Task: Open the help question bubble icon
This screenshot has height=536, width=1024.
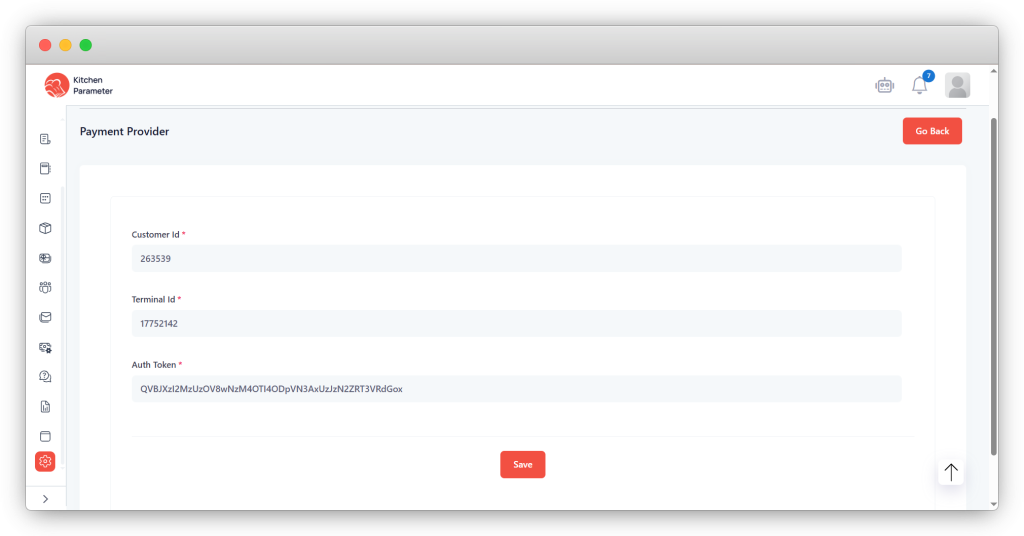Action: (45, 377)
